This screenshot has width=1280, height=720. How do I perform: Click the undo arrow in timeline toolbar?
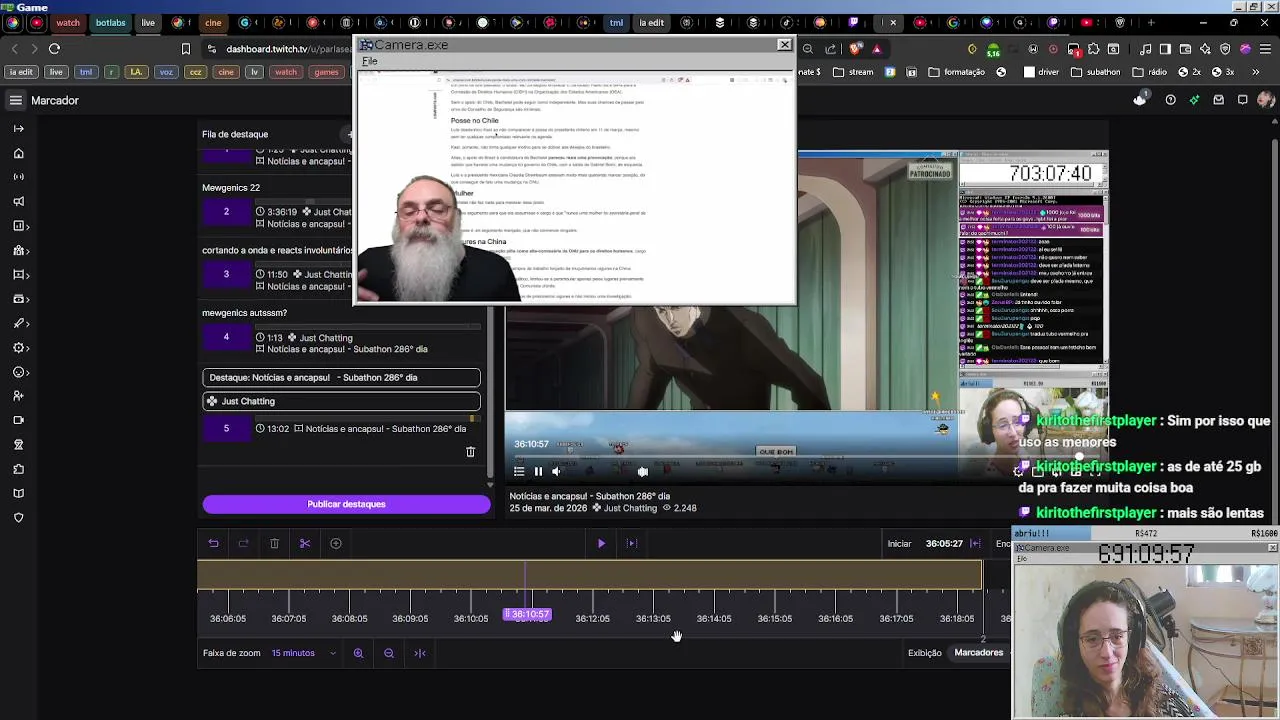pyautogui.click(x=213, y=543)
